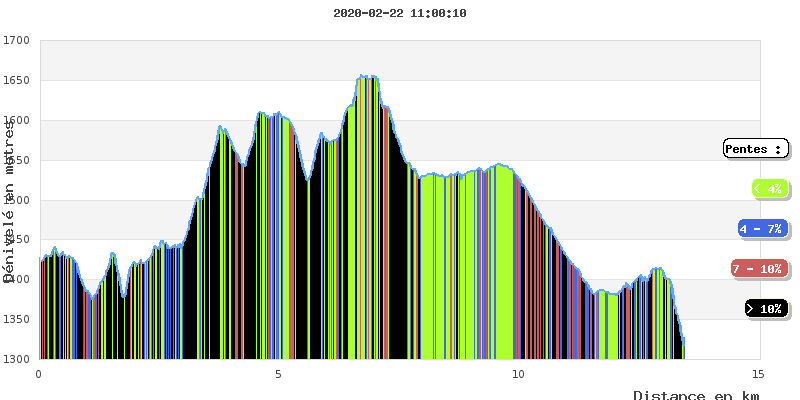Click the "Distance en km" axis title

click(x=696, y=395)
